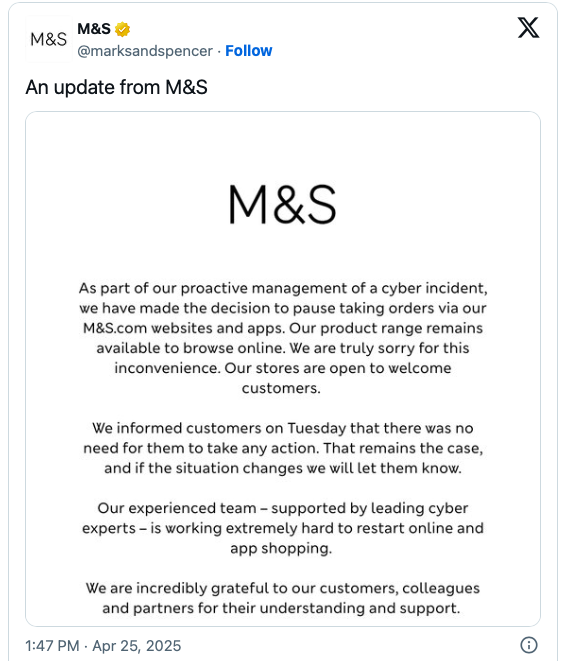This screenshot has height=661, width=564.
Task: Click the paragraph about the cyber incident
Action: (283, 338)
